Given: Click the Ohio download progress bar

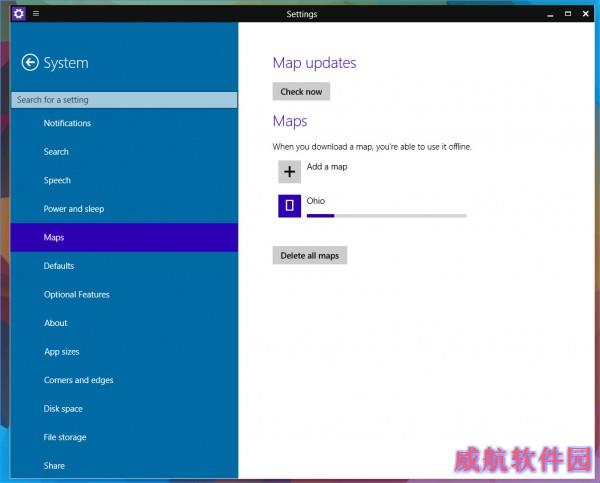Looking at the screenshot, I should [x=386, y=216].
